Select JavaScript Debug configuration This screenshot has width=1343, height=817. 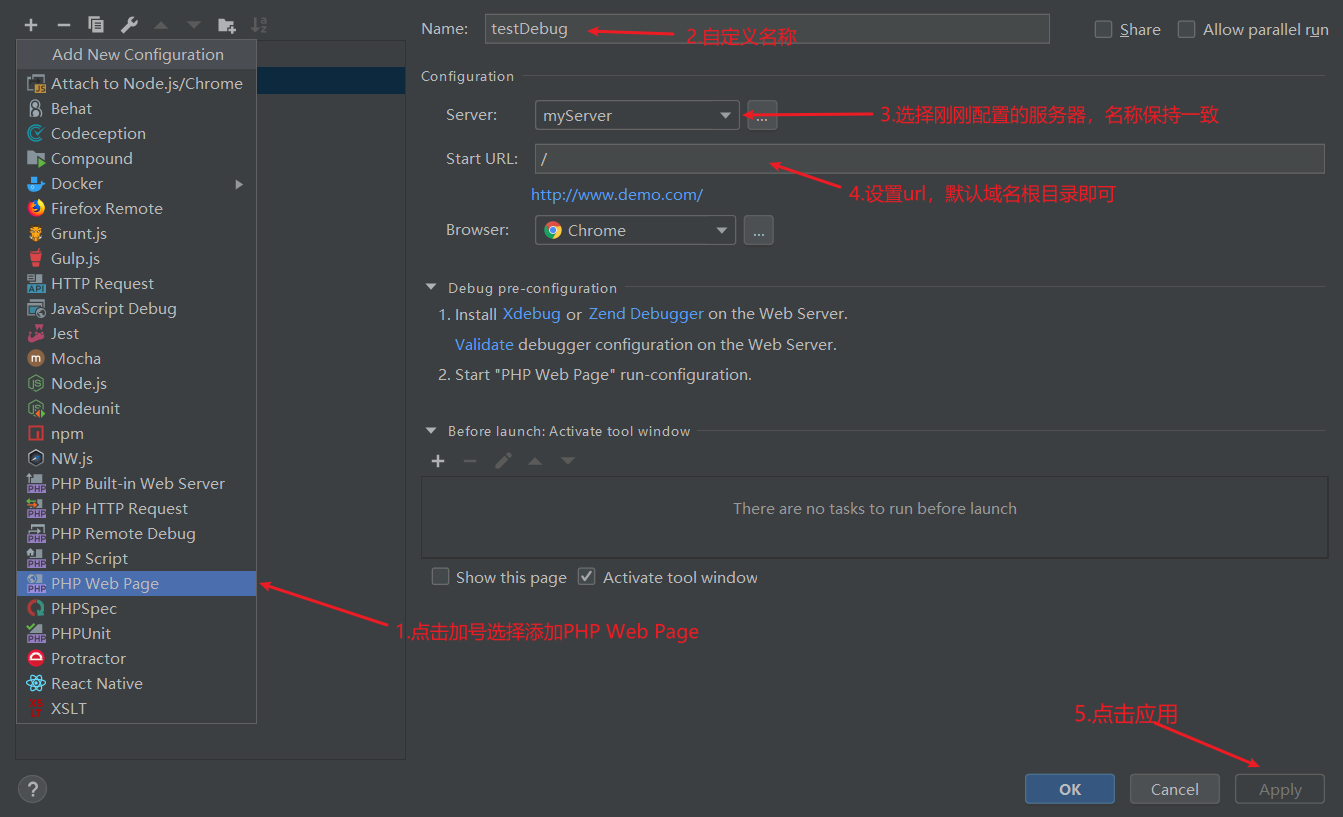click(136, 308)
